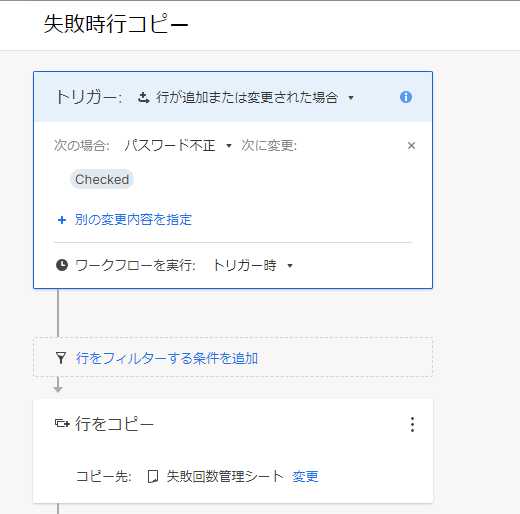Image resolution: width=520 pixels, height=514 pixels.
Task: Select the 行をコピー action heading
Action: tap(114, 424)
